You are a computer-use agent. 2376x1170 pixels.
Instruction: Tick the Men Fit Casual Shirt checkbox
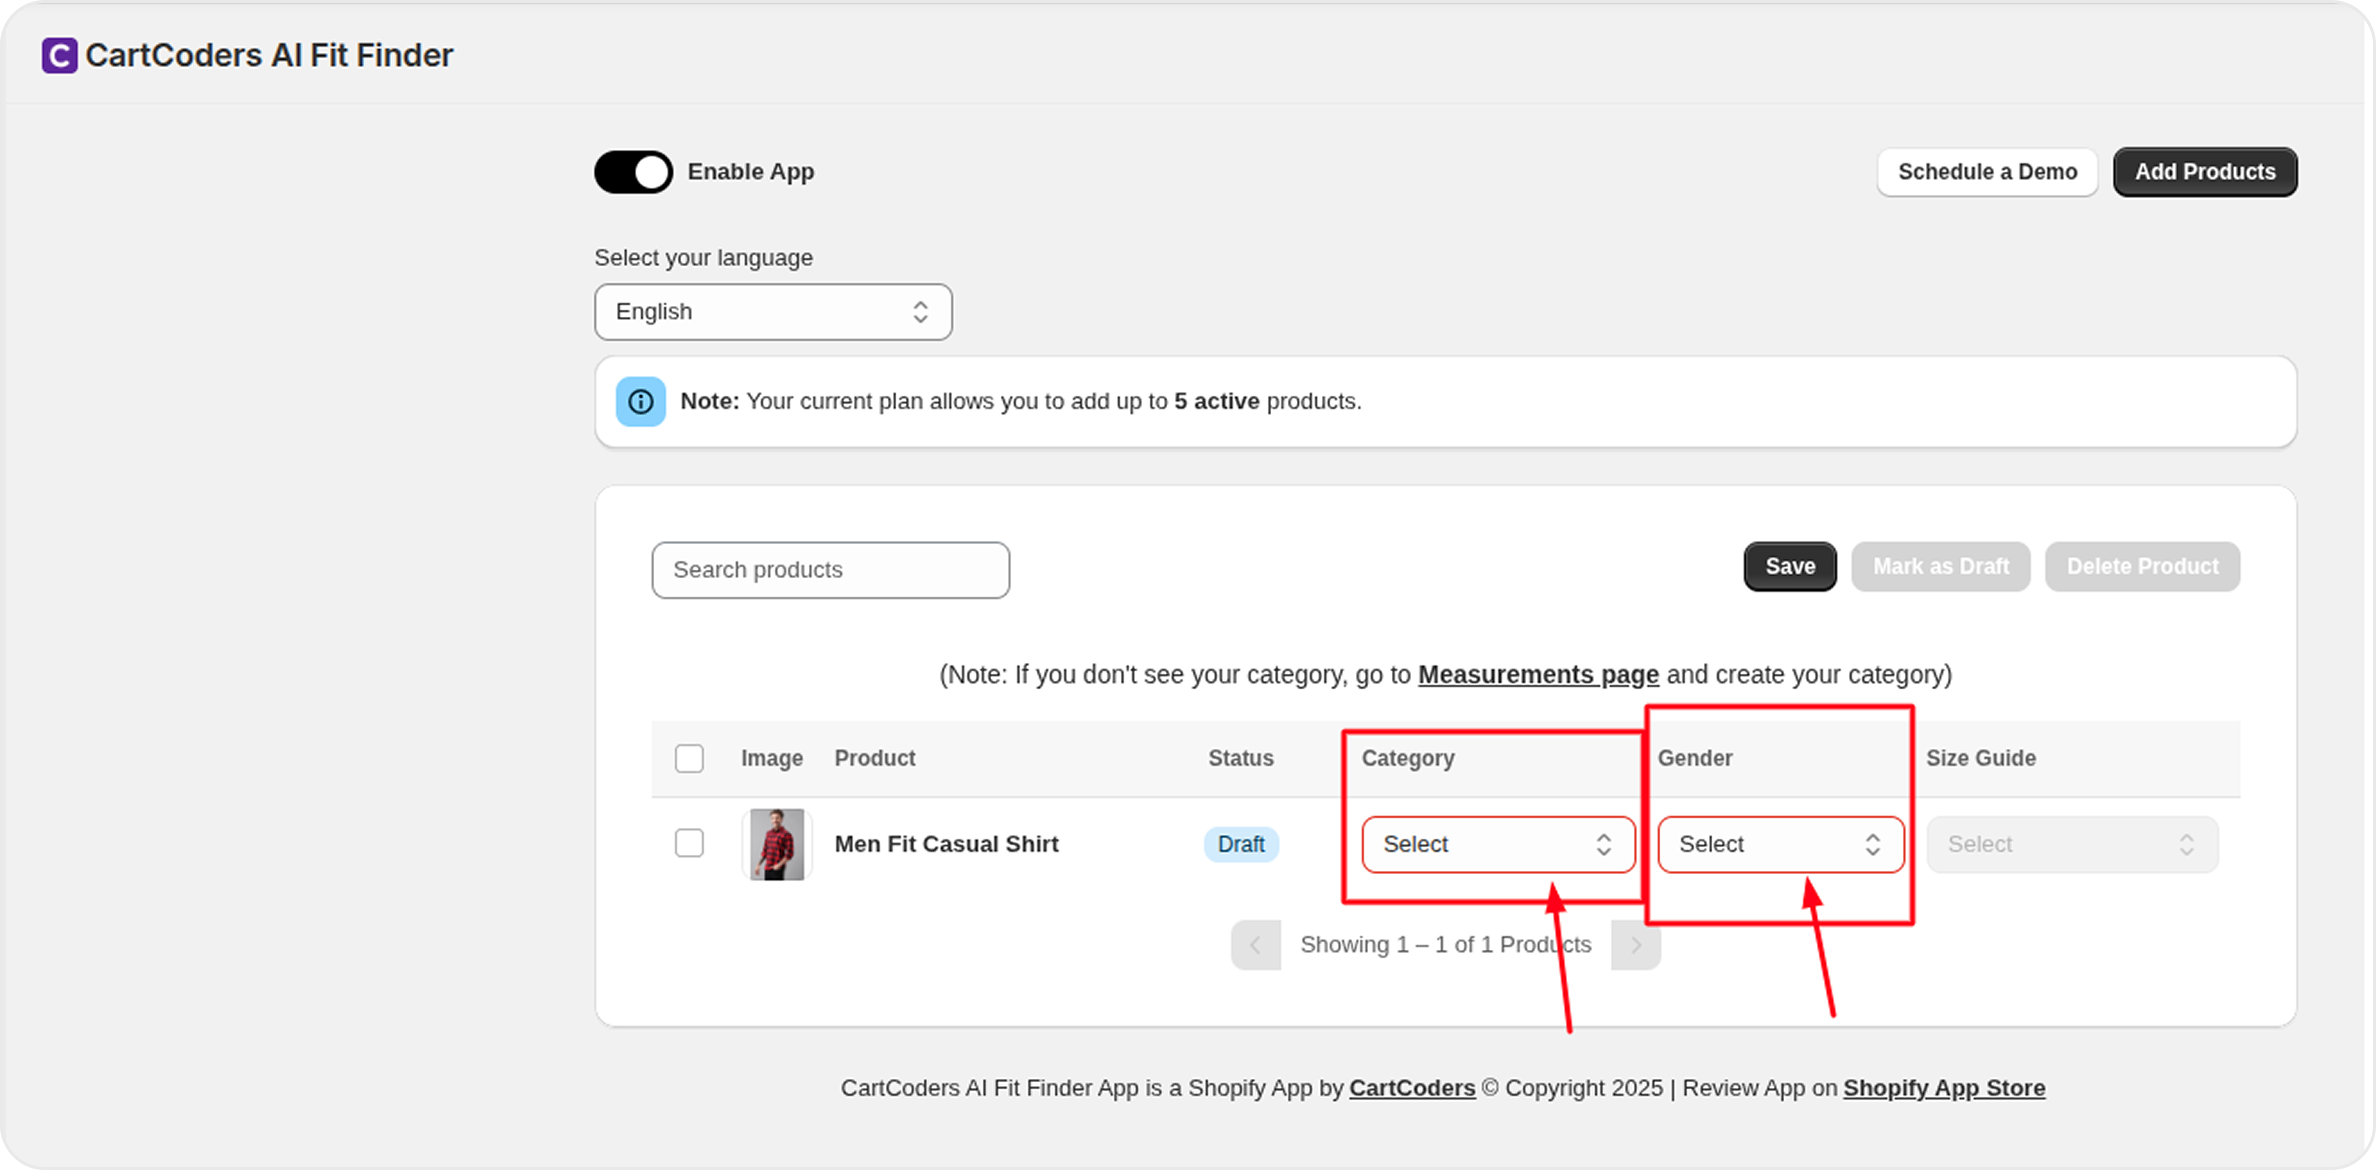[x=689, y=843]
